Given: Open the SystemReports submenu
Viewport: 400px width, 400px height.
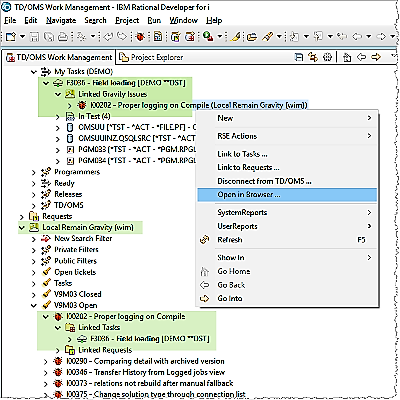Looking at the screenshot, I should pyautogui.click(x=287, y=212).
